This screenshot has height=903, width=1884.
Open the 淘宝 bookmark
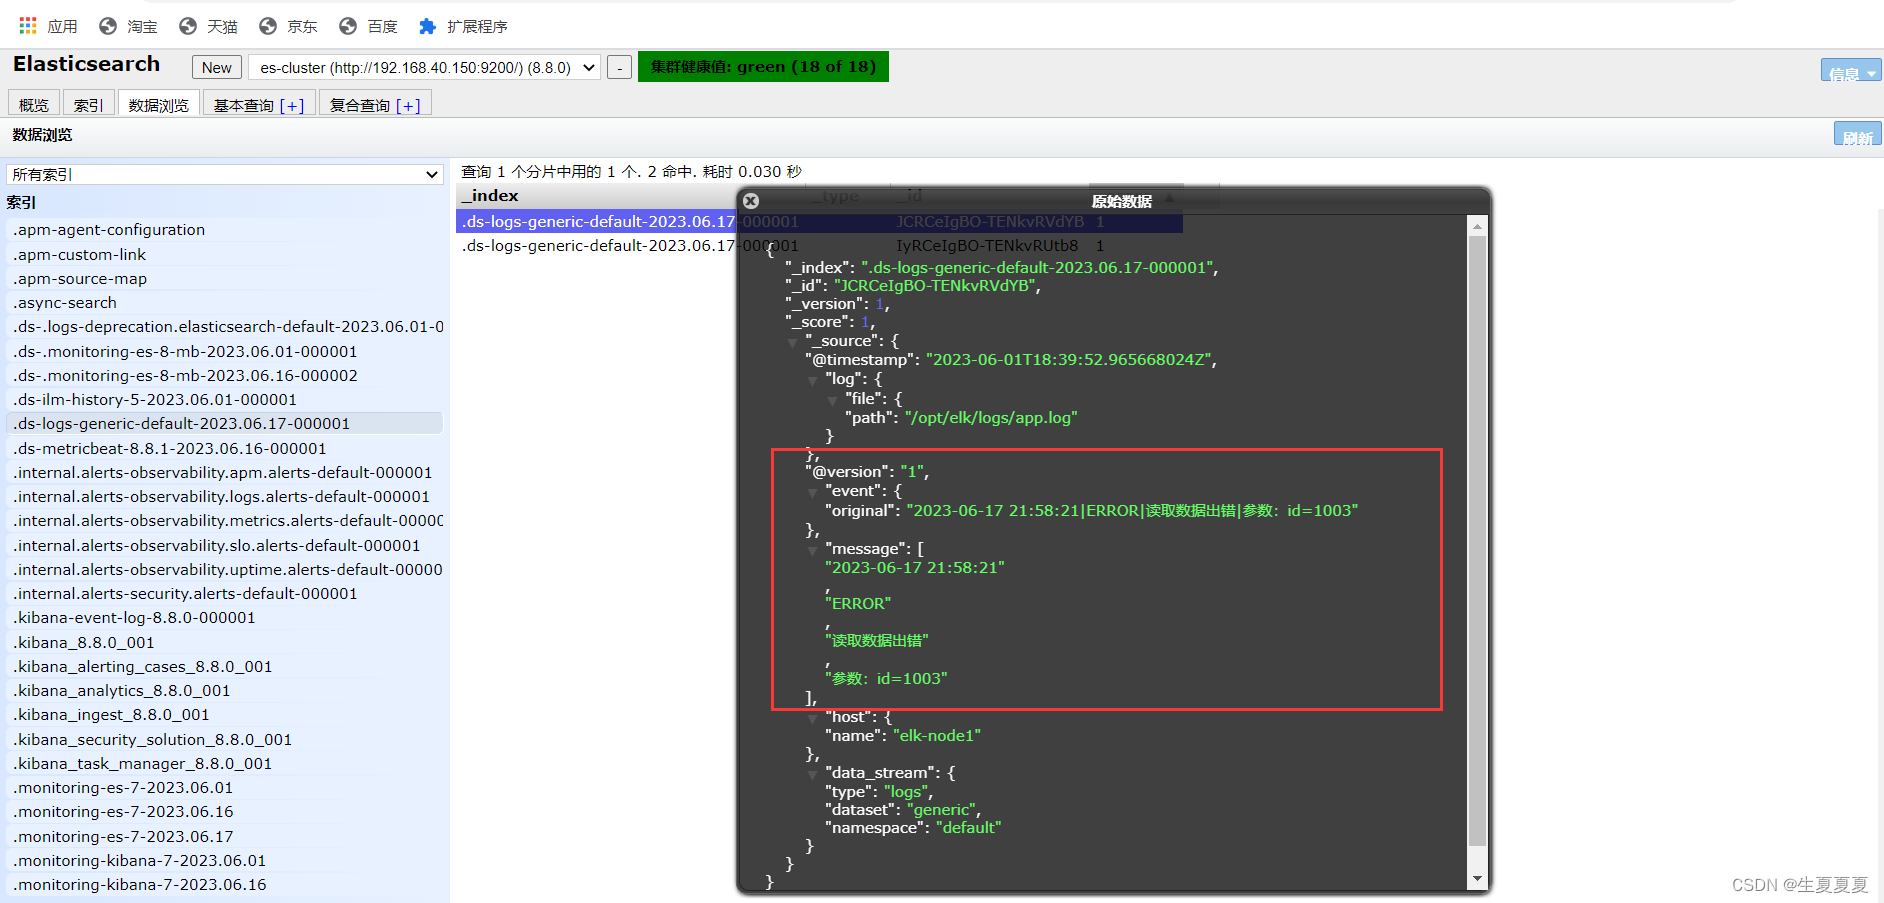coord(129,26)
